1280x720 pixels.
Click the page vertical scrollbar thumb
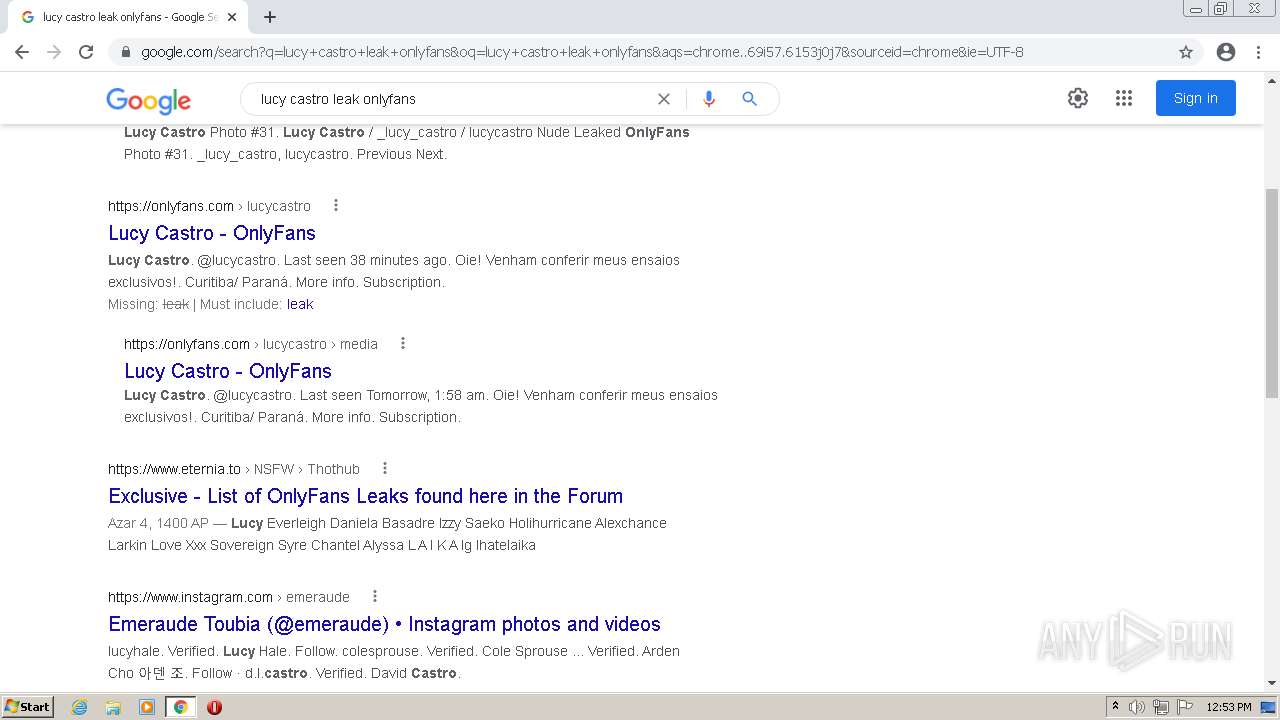pyautogui.click(x=1271, y=292)
